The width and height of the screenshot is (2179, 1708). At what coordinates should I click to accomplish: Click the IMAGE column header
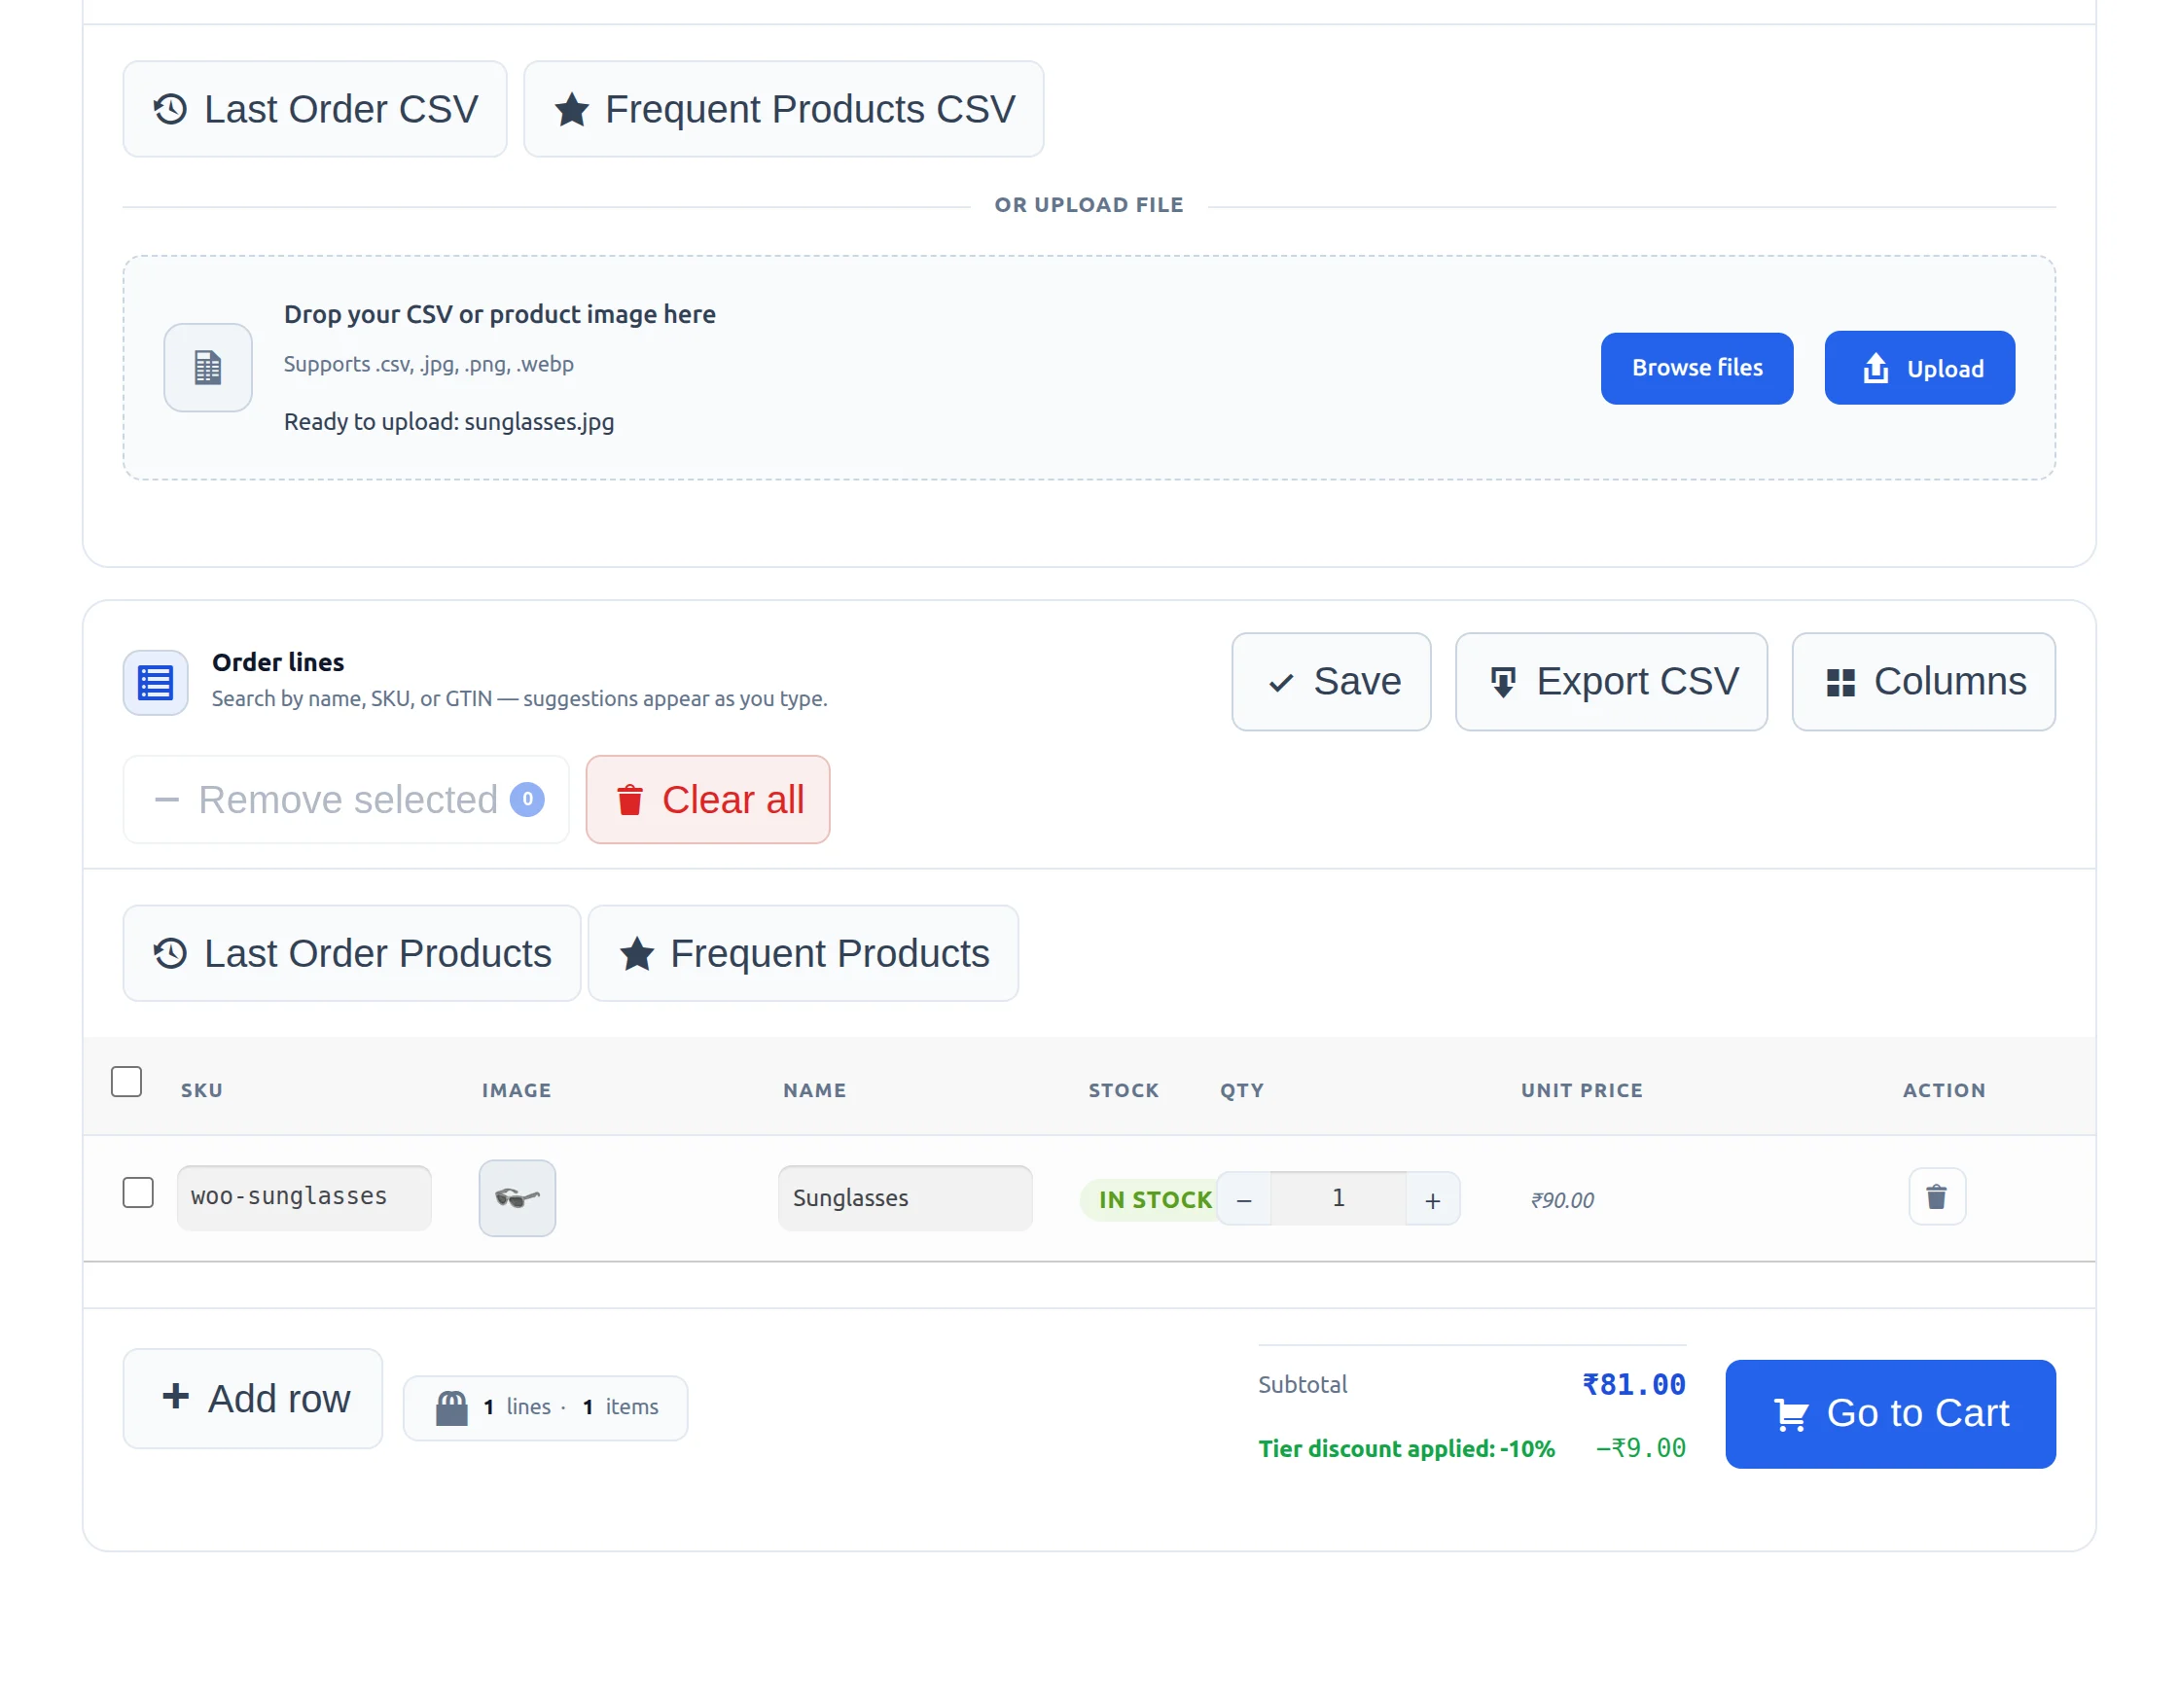516,1090
